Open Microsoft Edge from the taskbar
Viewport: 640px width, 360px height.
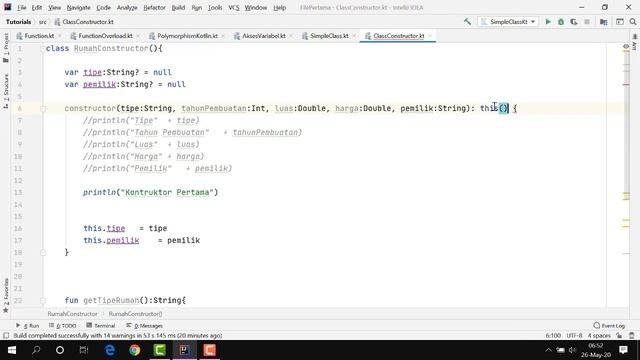pos(110,350)
